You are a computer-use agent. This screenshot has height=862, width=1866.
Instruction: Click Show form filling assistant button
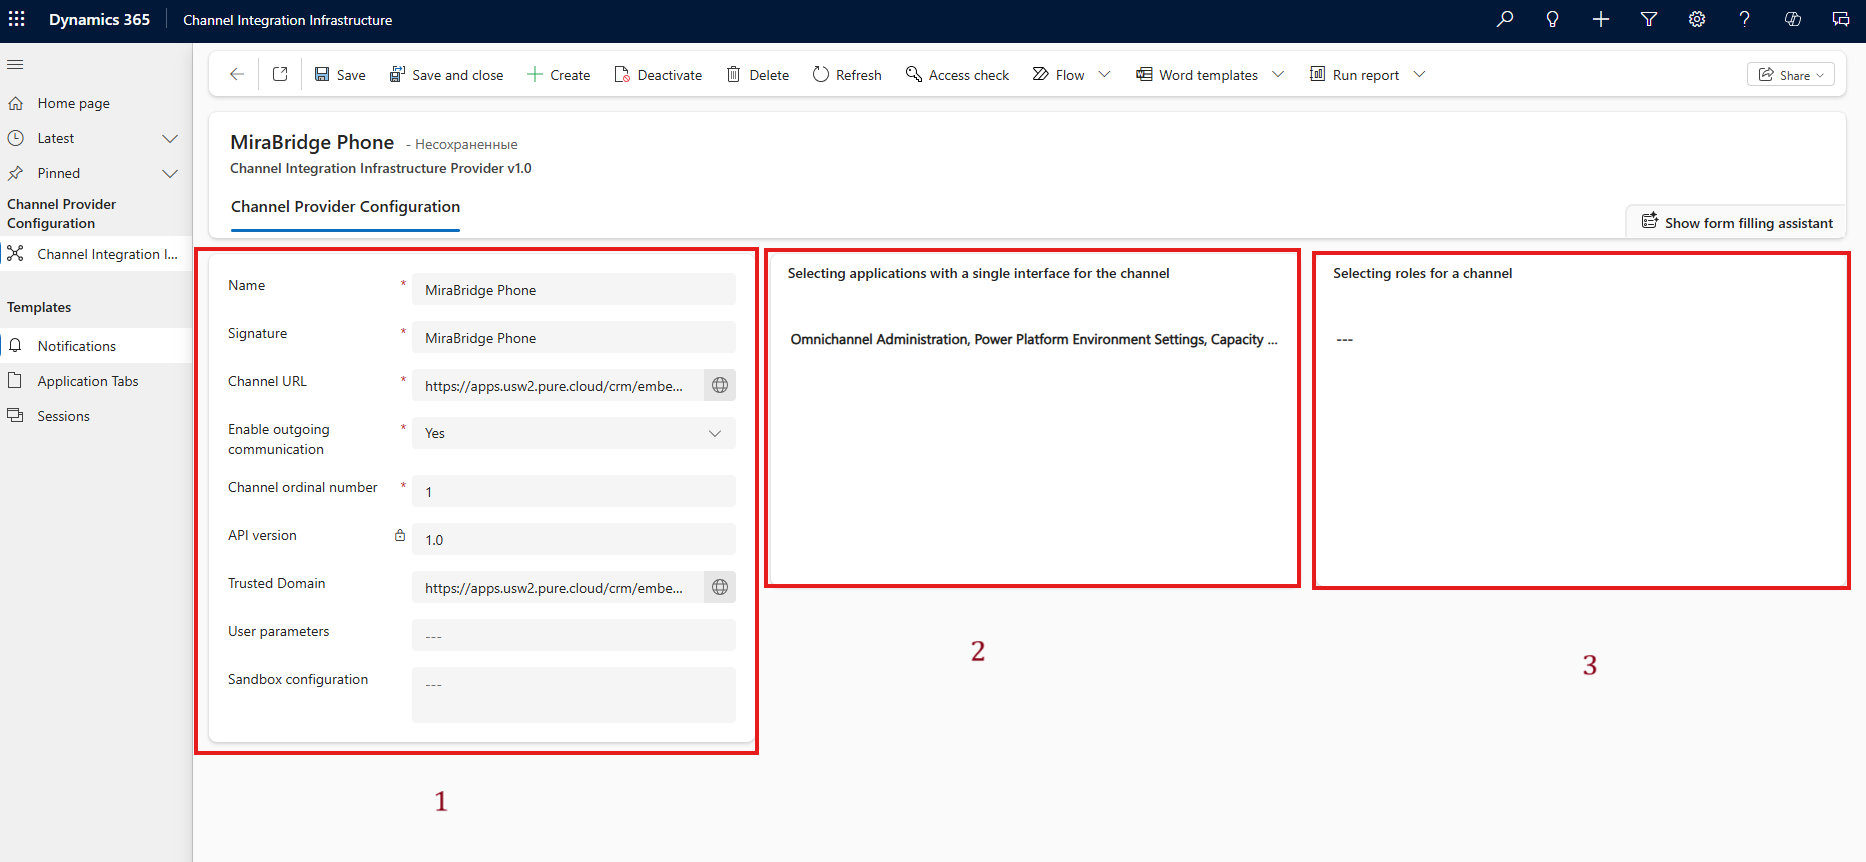pos(1737,223)
